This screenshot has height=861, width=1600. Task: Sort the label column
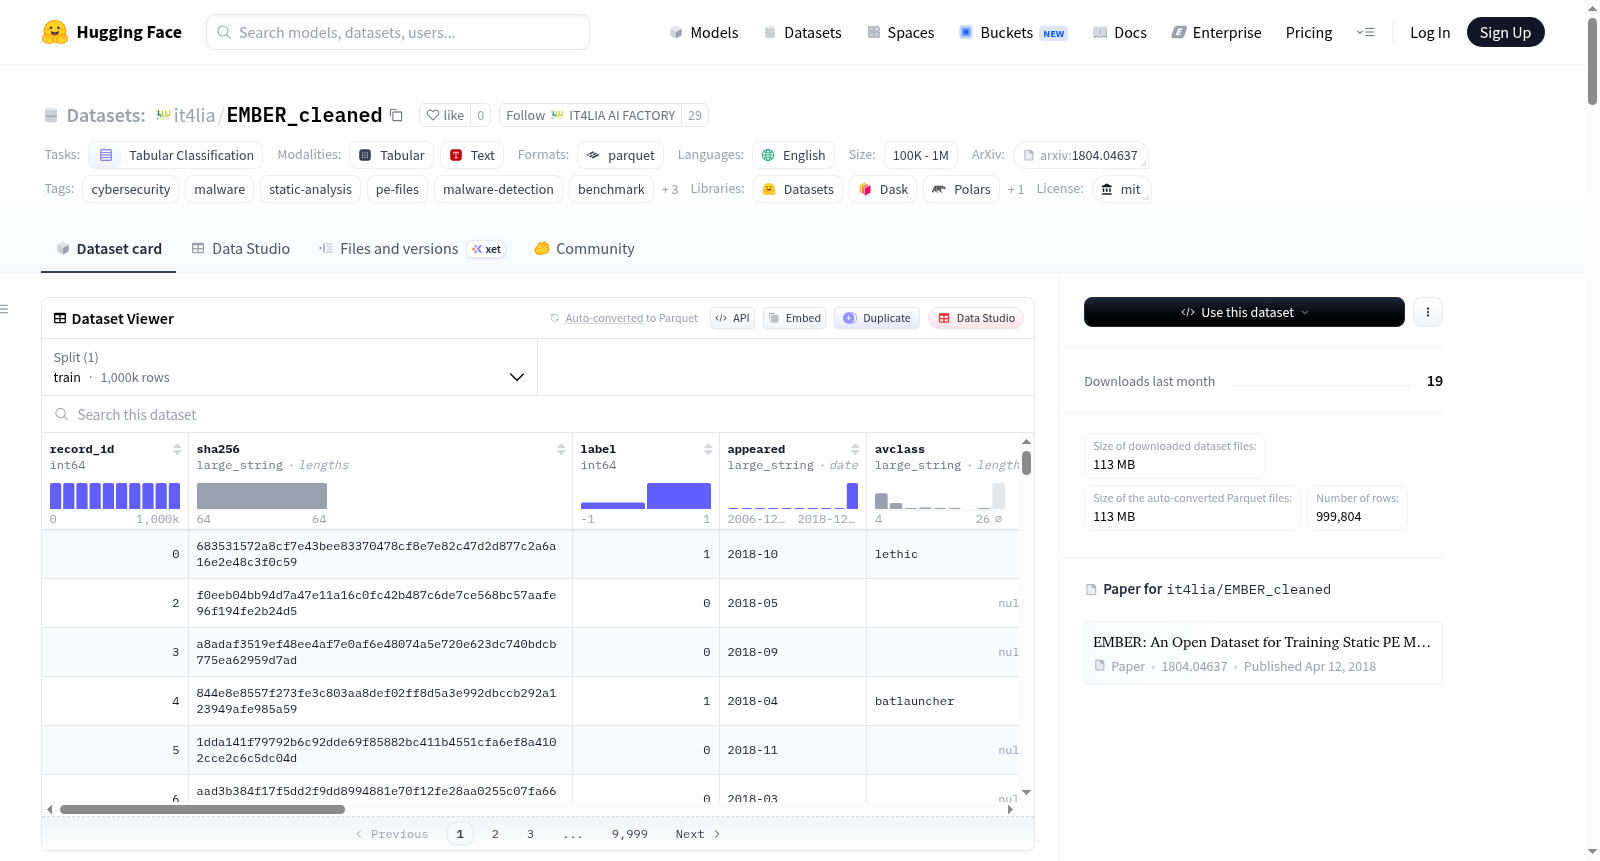point(708,449)
